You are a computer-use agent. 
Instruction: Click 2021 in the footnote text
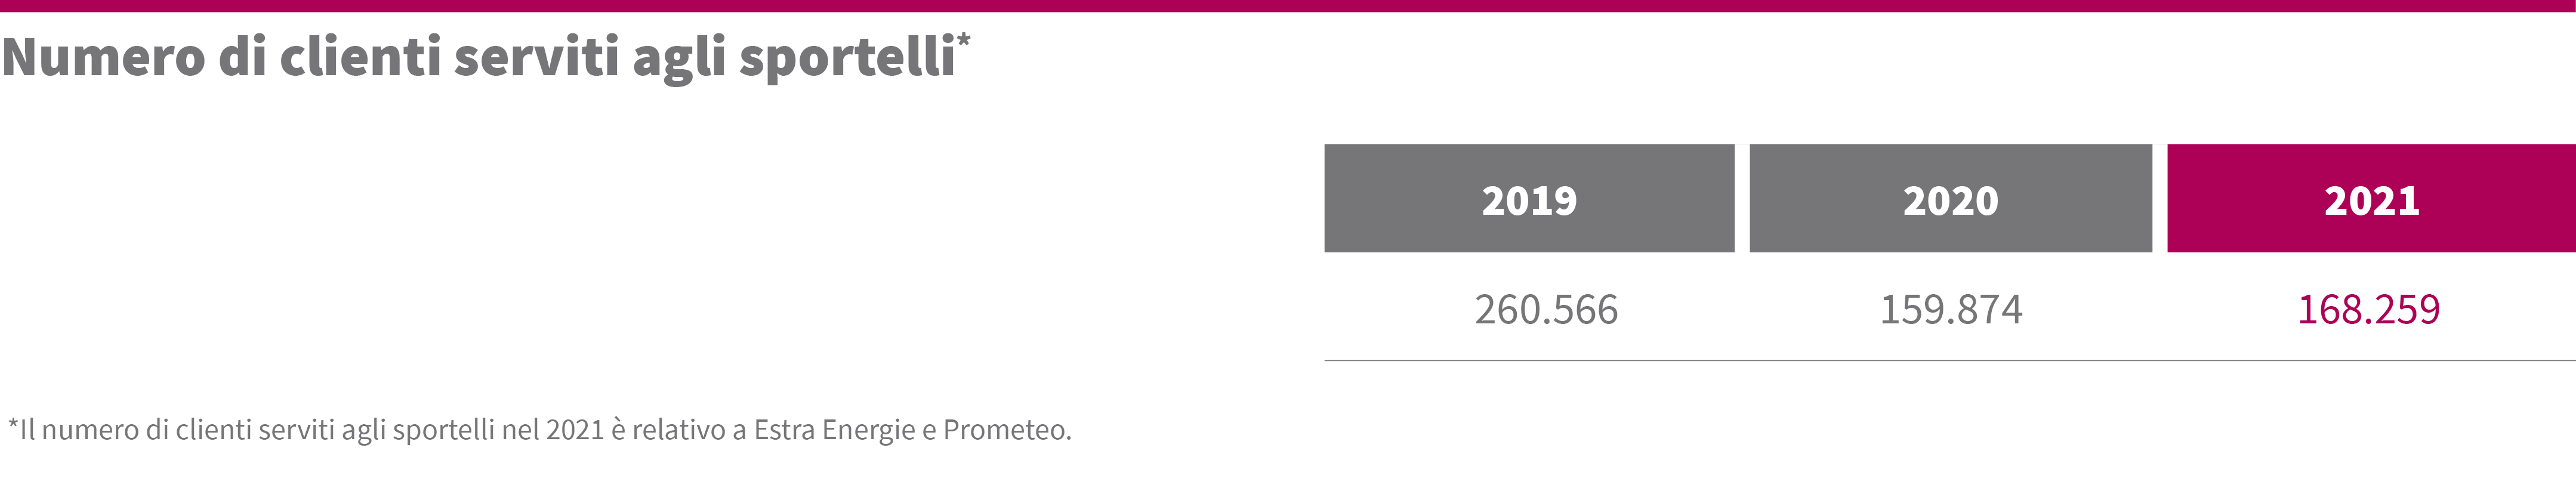(575, 430)
